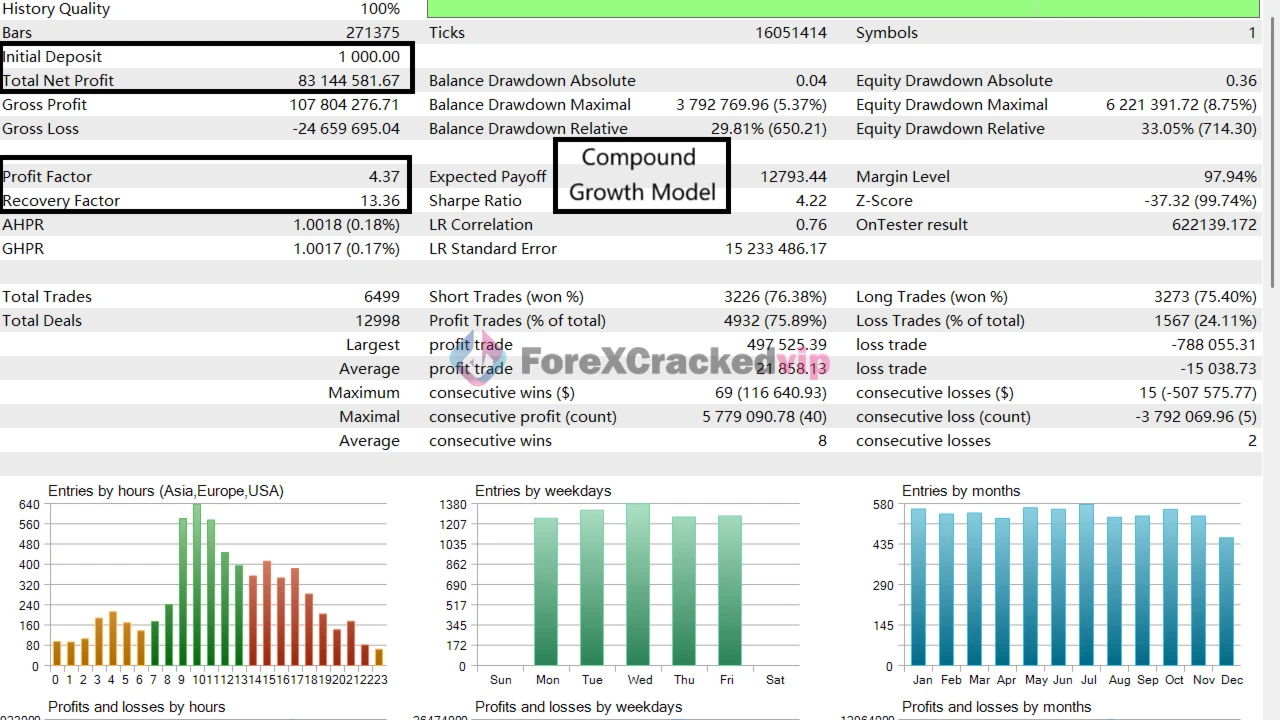Click the Recovery Factor value 13.36
The height and width of the screenshot is (720, 1280).
click(380, 201)
